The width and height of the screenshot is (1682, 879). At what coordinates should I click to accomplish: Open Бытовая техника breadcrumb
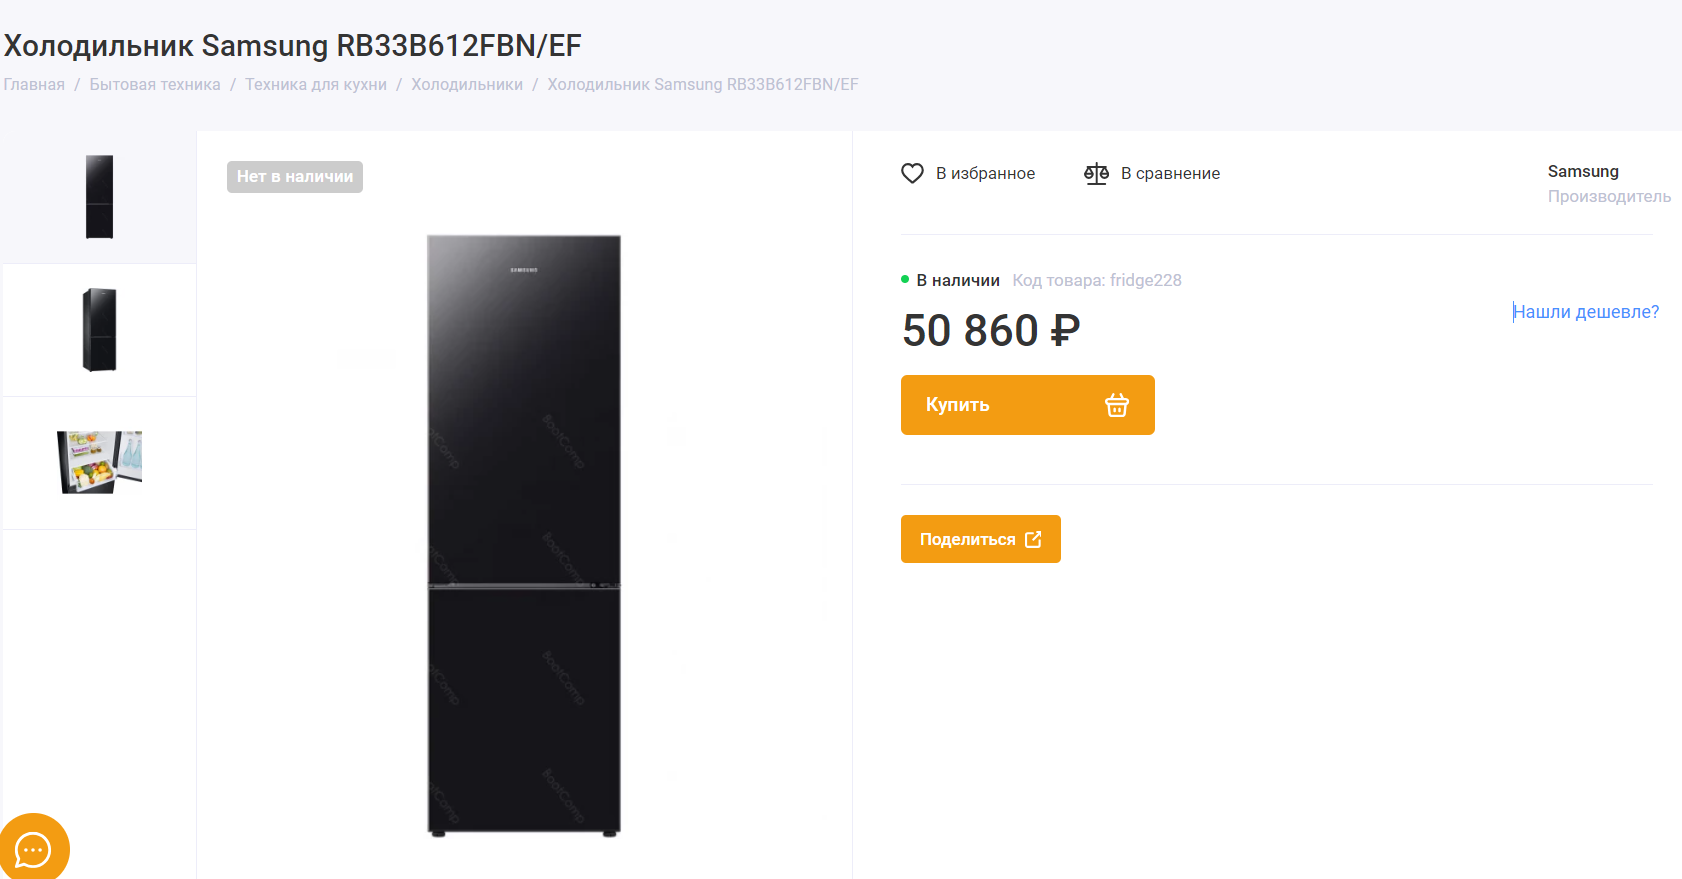pyautogui.click(x=155, y=85)
